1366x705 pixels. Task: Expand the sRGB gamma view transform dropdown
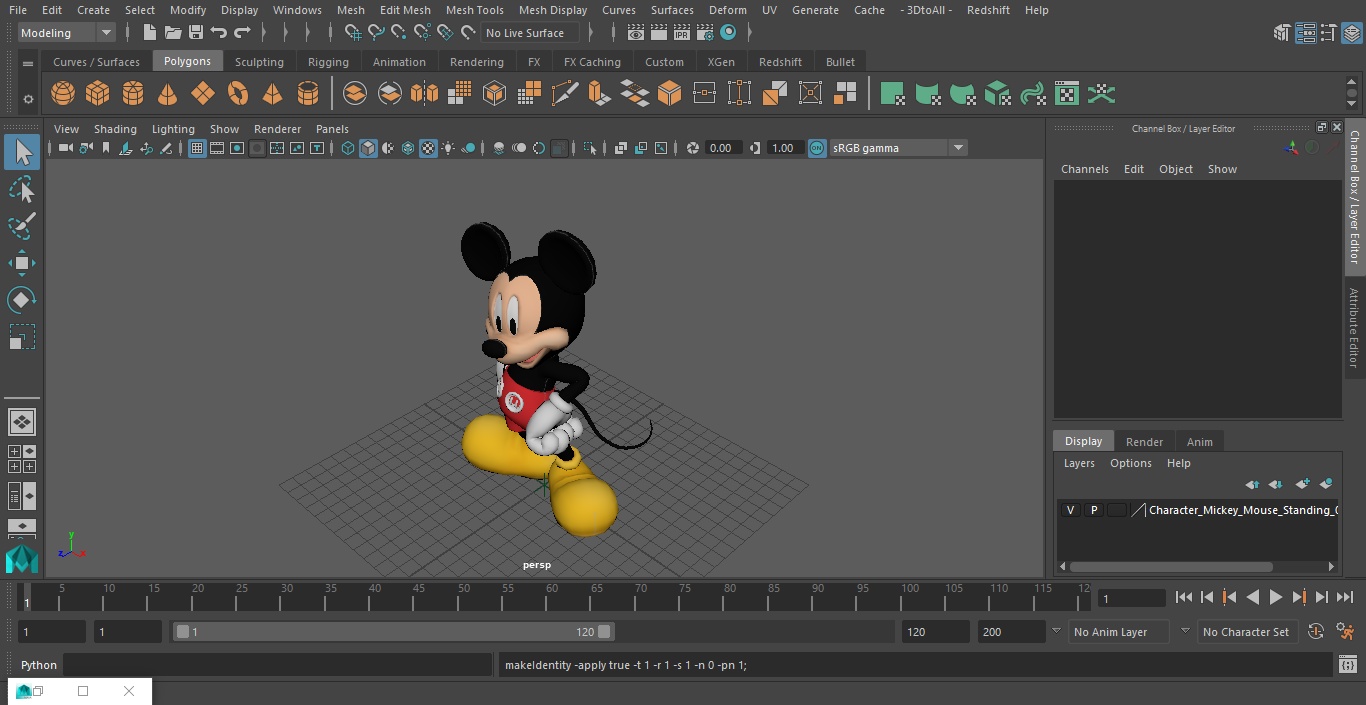click(957, 148)
